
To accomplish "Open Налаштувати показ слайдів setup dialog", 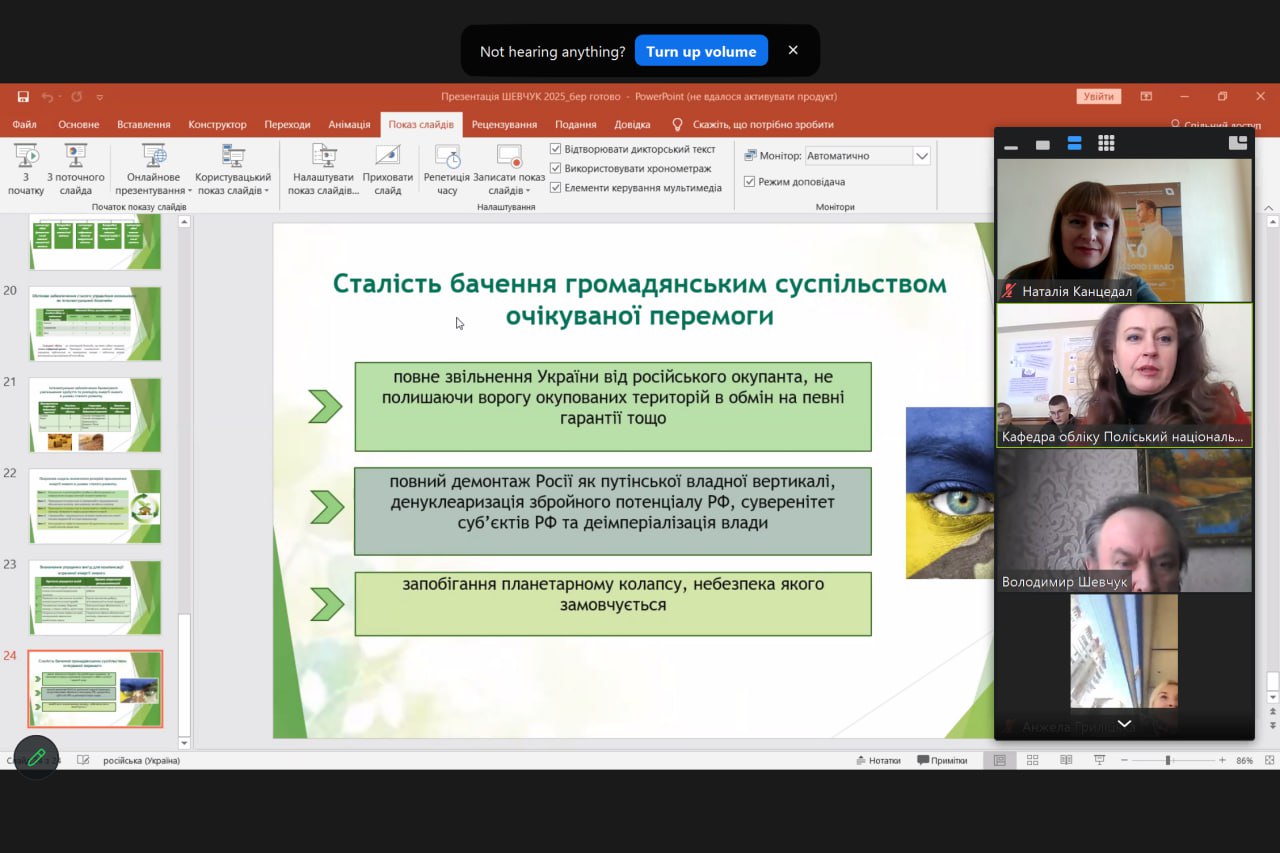I will (x=323, y=169).
